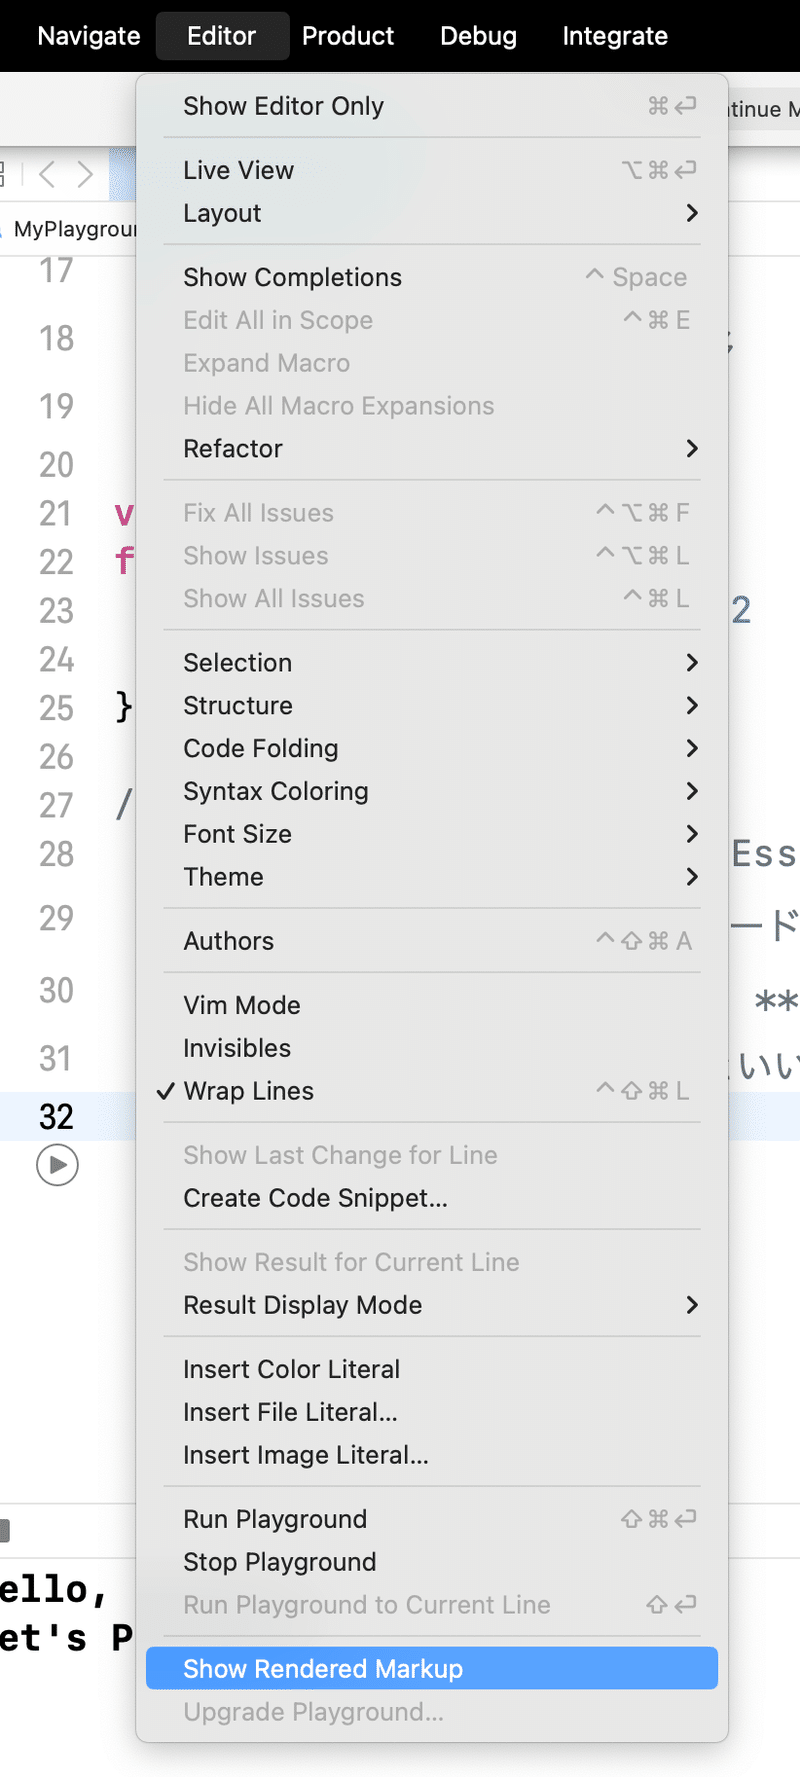Choose Insert Color Literal
The height and width of the screenshot is (1777, 800).
coord(432,1369)
